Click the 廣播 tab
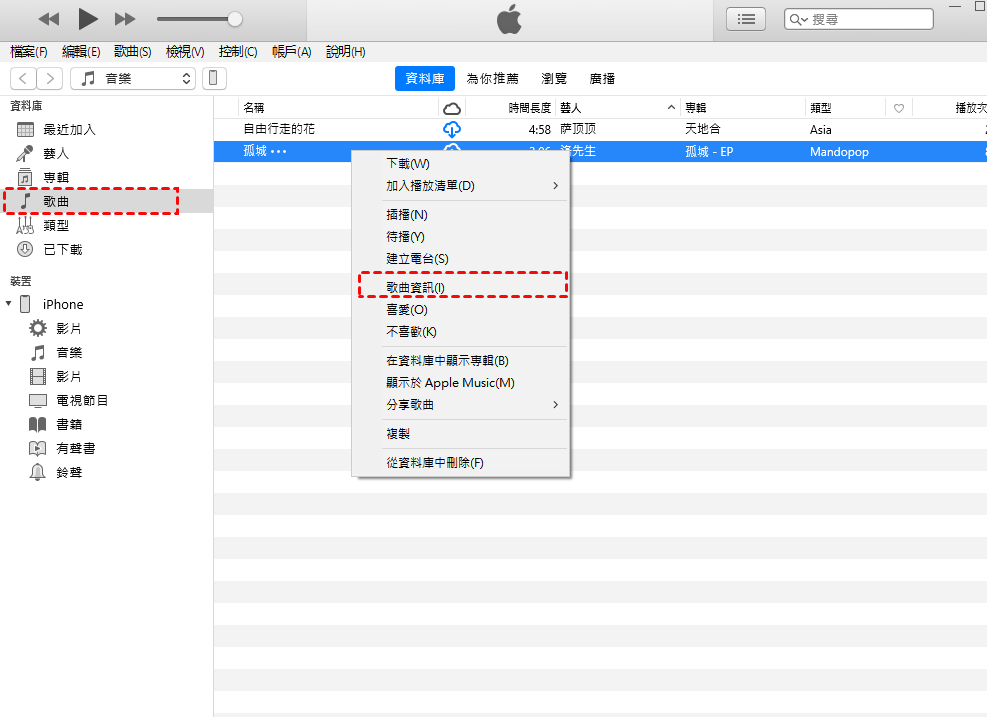 coord(602,79)
